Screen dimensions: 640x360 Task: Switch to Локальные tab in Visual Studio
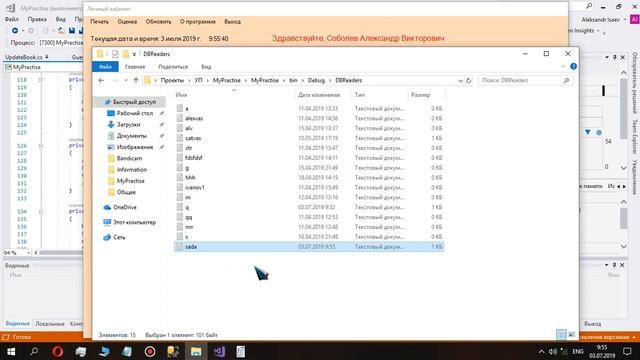pos(50,324)
